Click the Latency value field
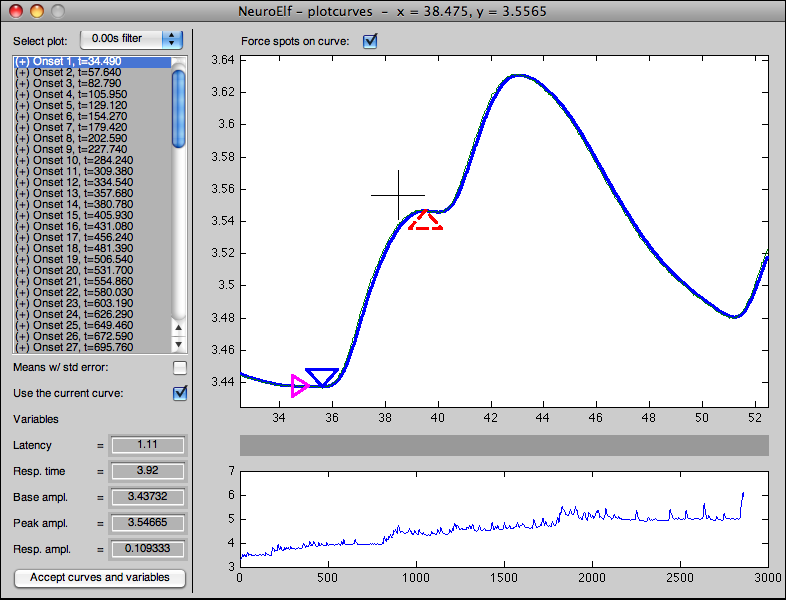This screenshot has height=600, width=786. (x=146, y=445)
